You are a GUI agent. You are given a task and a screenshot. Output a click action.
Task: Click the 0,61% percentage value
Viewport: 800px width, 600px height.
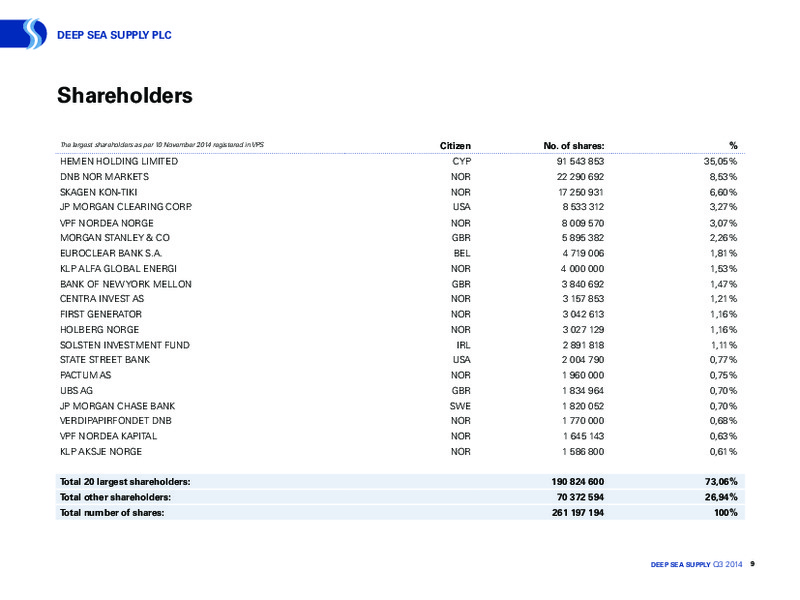point(723,452)
